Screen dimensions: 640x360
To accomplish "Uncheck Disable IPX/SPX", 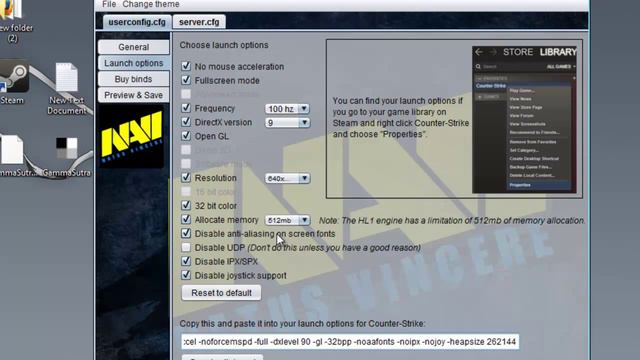I will (x=186, y=261).
